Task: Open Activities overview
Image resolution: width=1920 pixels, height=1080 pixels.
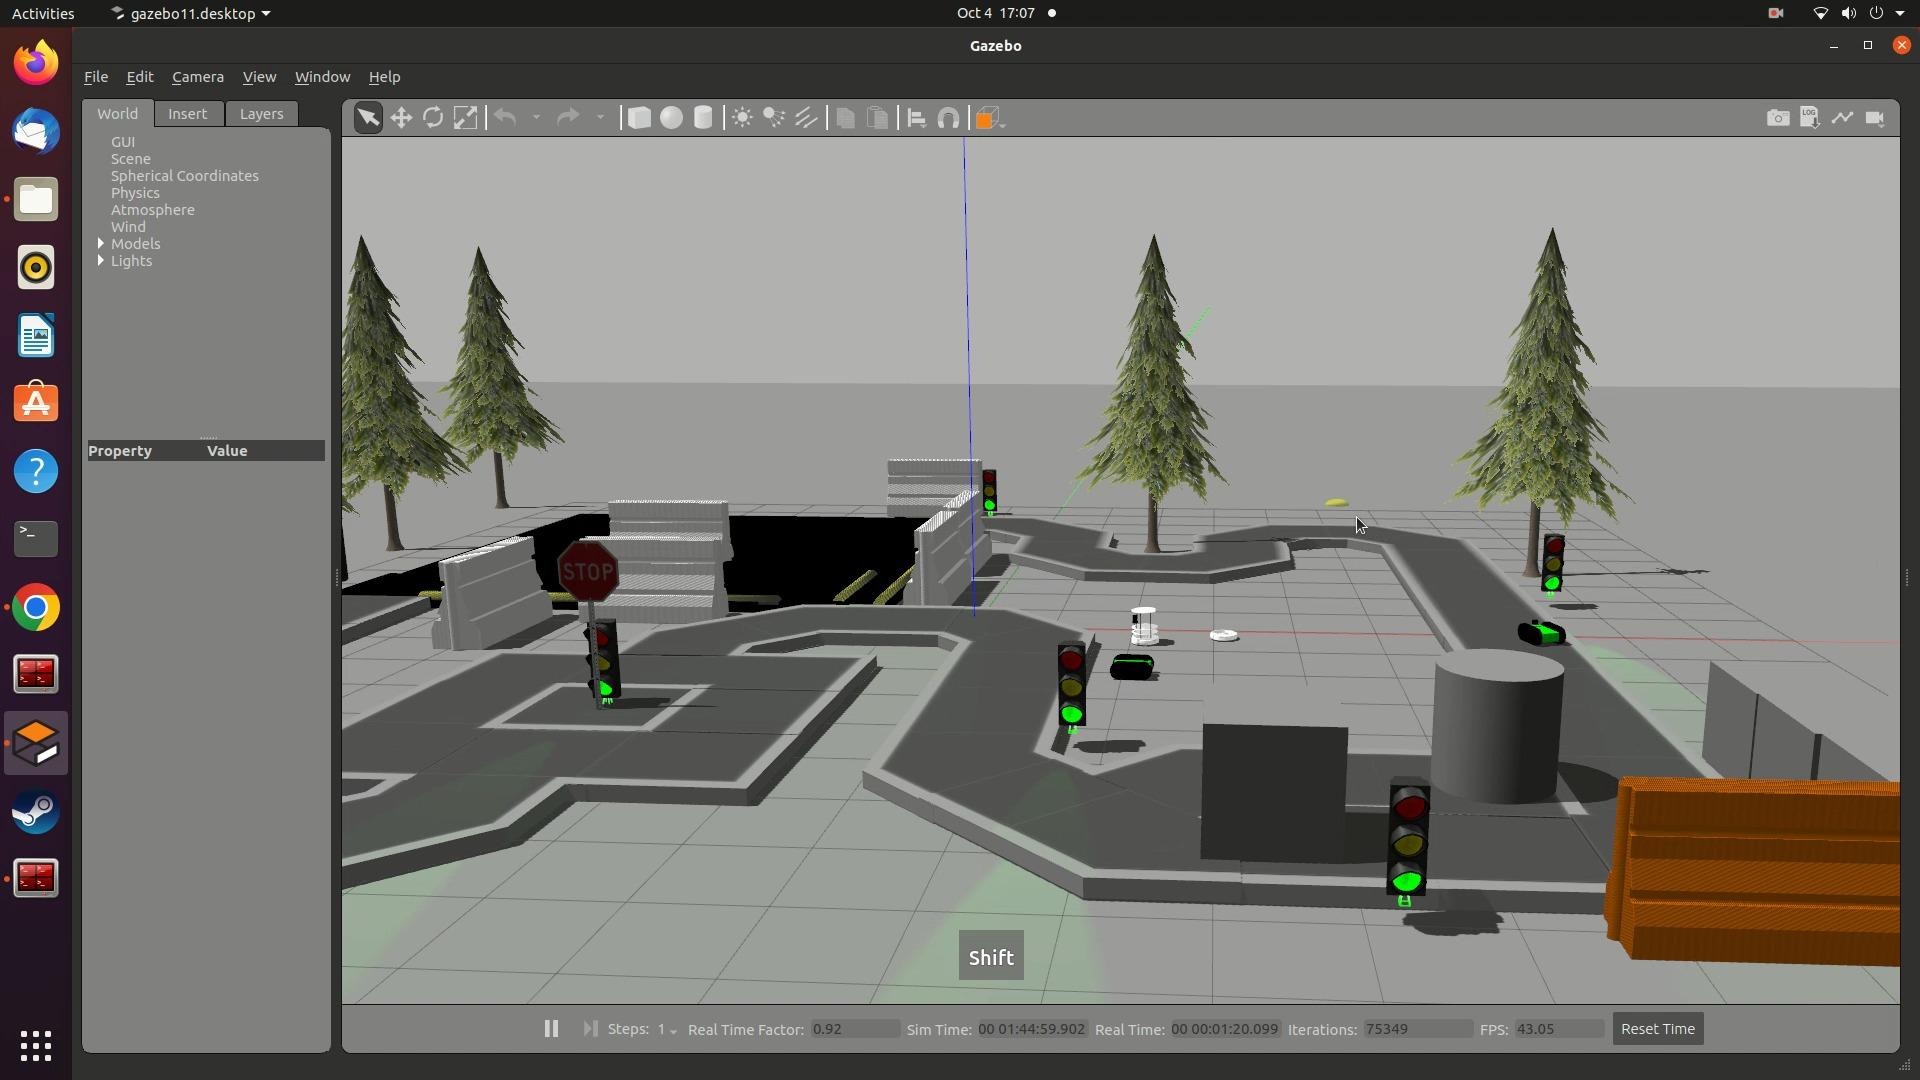Action: tap(43, 13)
